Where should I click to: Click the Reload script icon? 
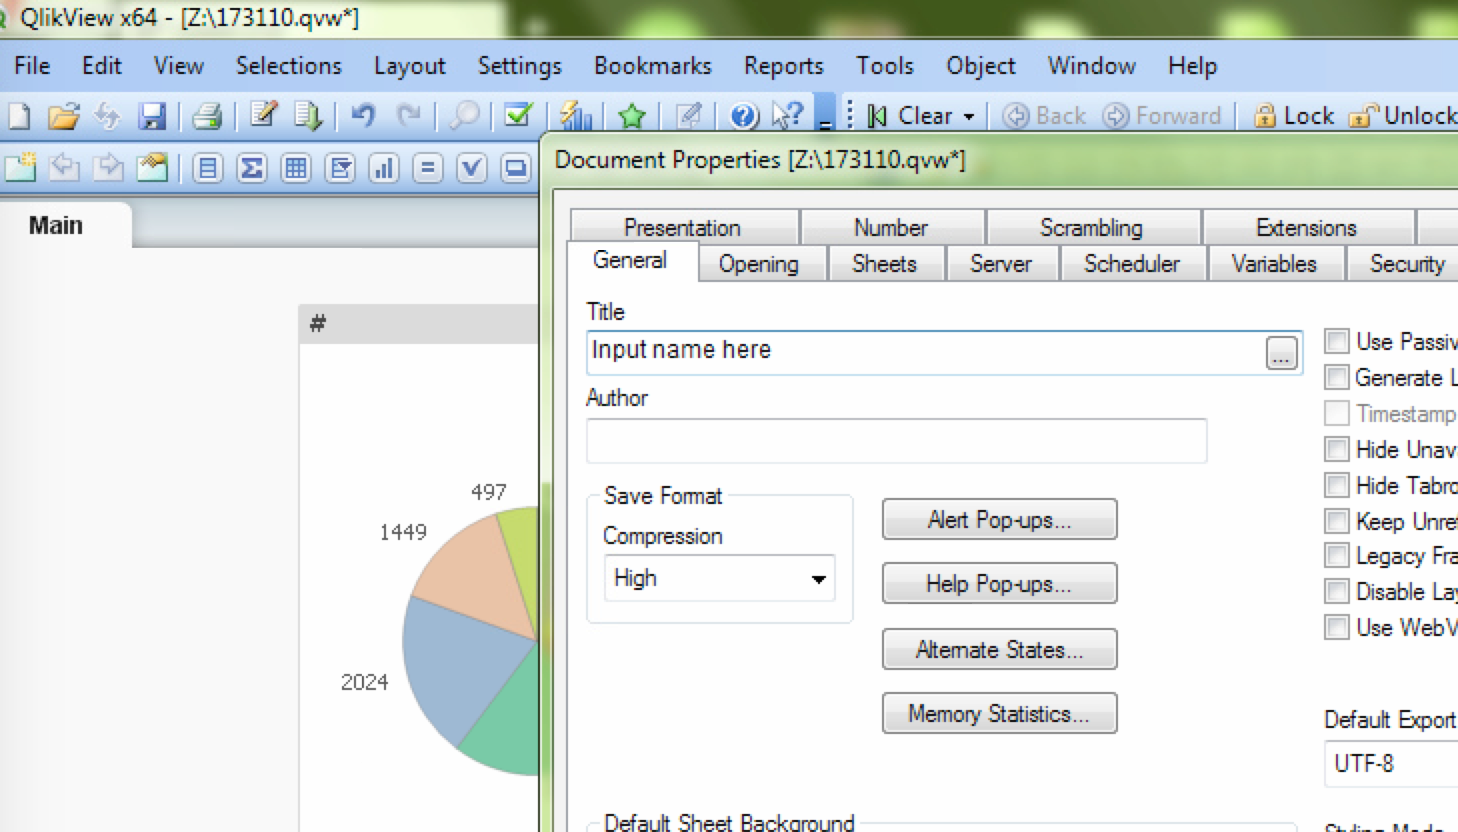[308, 116]
